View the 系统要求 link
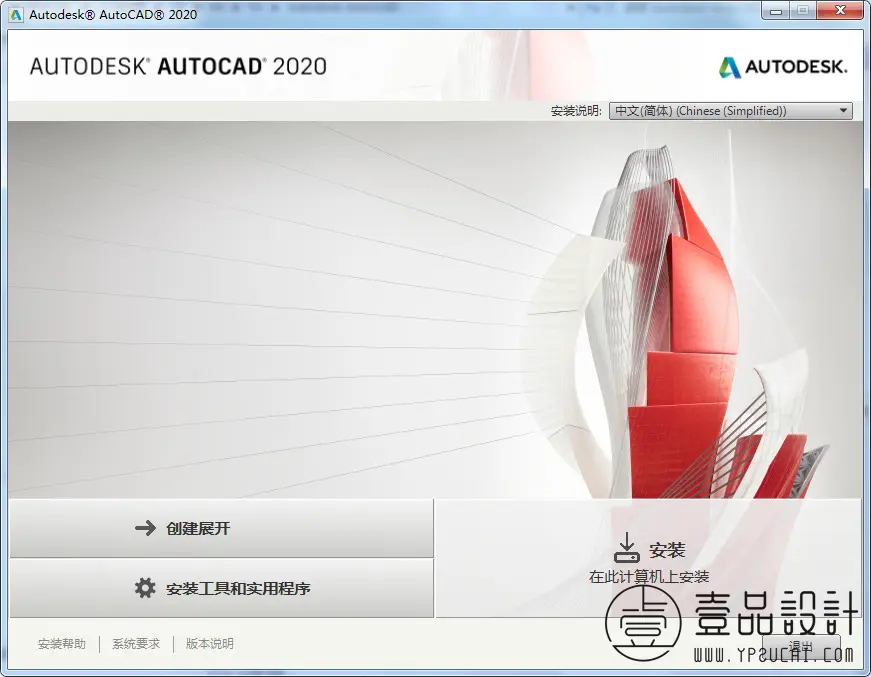 point(136,644)
